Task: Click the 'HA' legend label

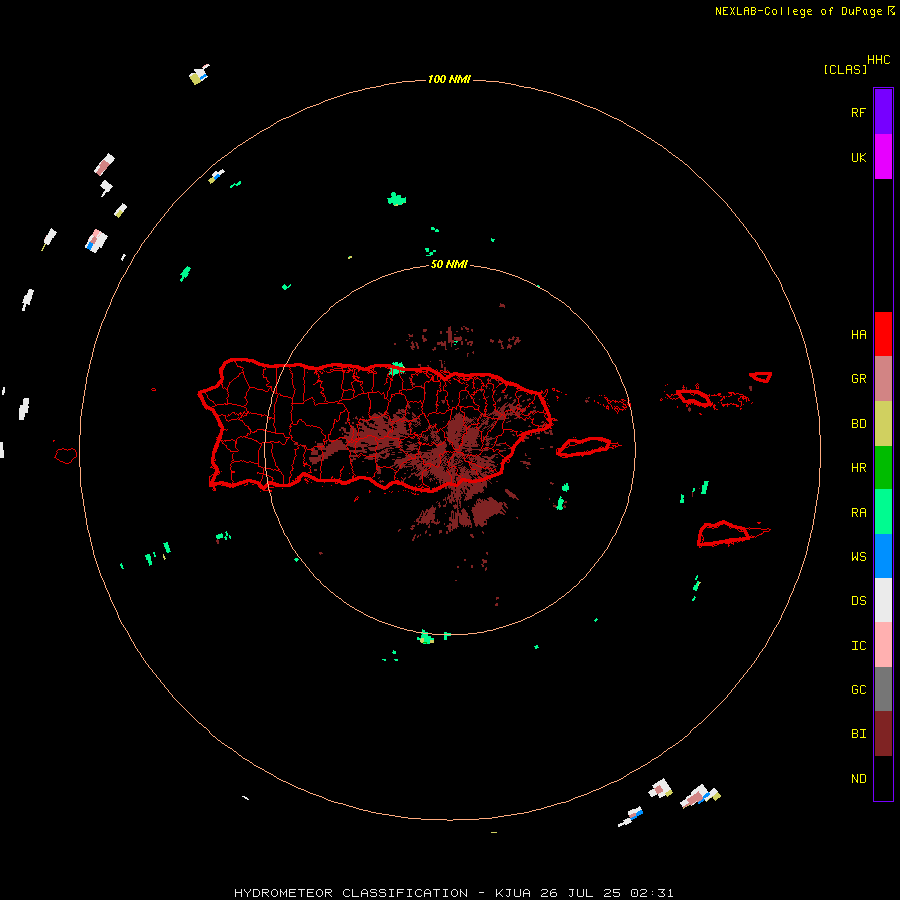Action: (x=858, y=335)
